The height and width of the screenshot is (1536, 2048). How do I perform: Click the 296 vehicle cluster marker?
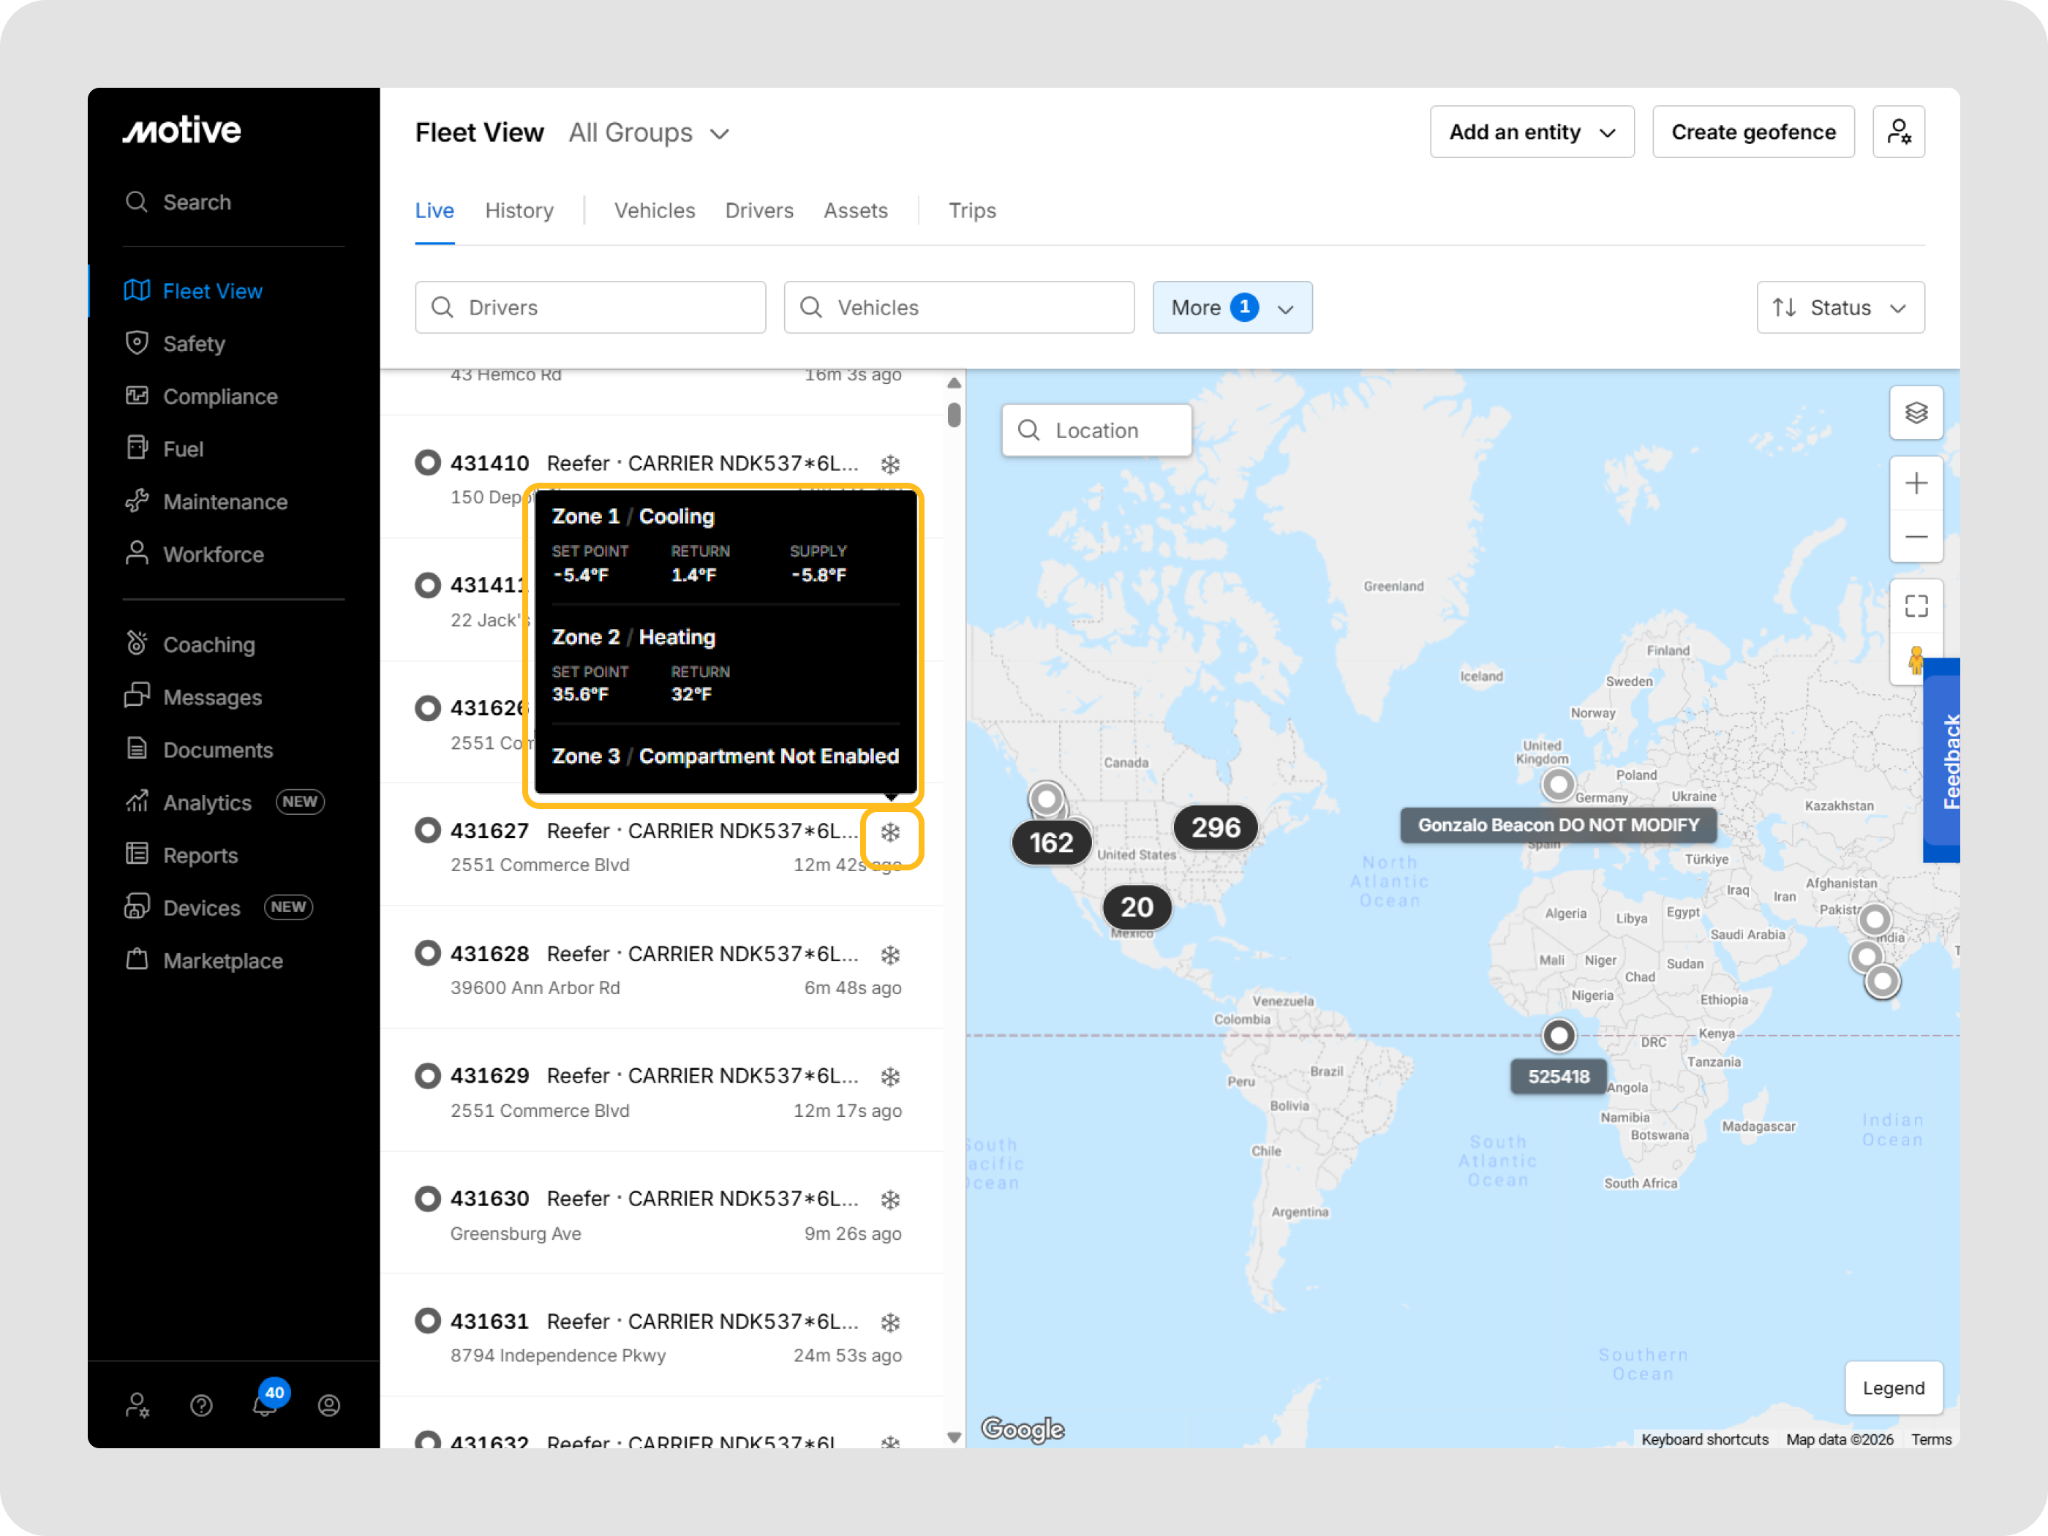(1215, 828)
